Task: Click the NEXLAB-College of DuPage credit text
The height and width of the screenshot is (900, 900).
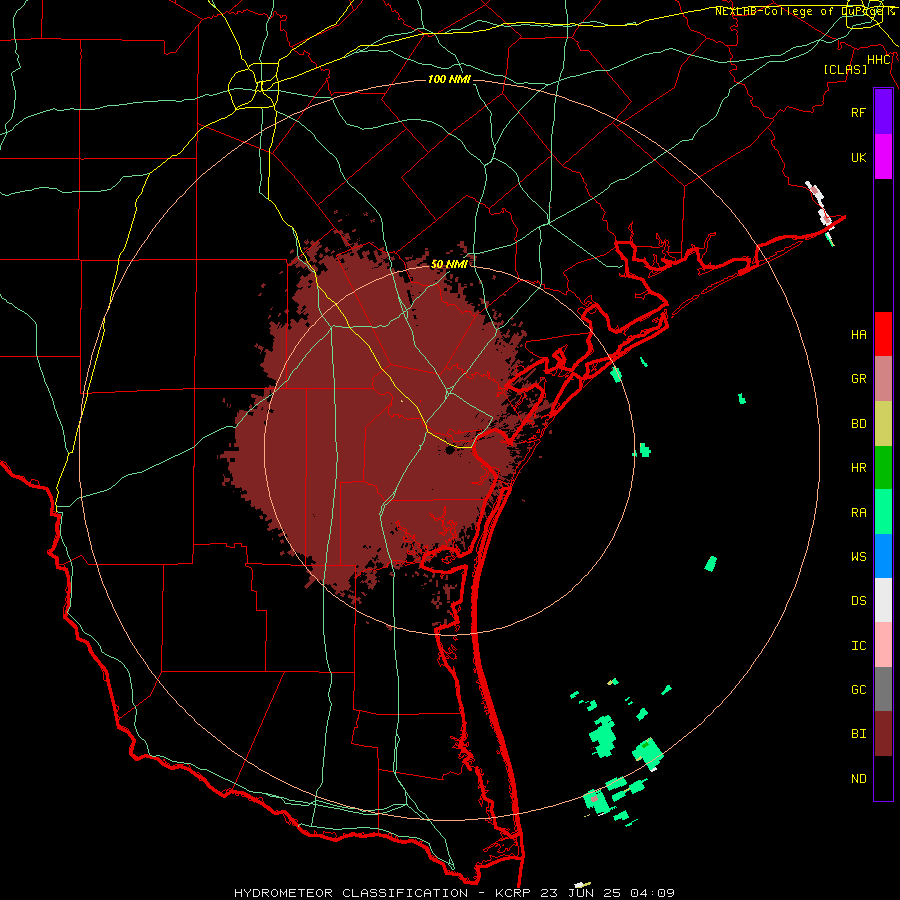Action: pos(805,11)
